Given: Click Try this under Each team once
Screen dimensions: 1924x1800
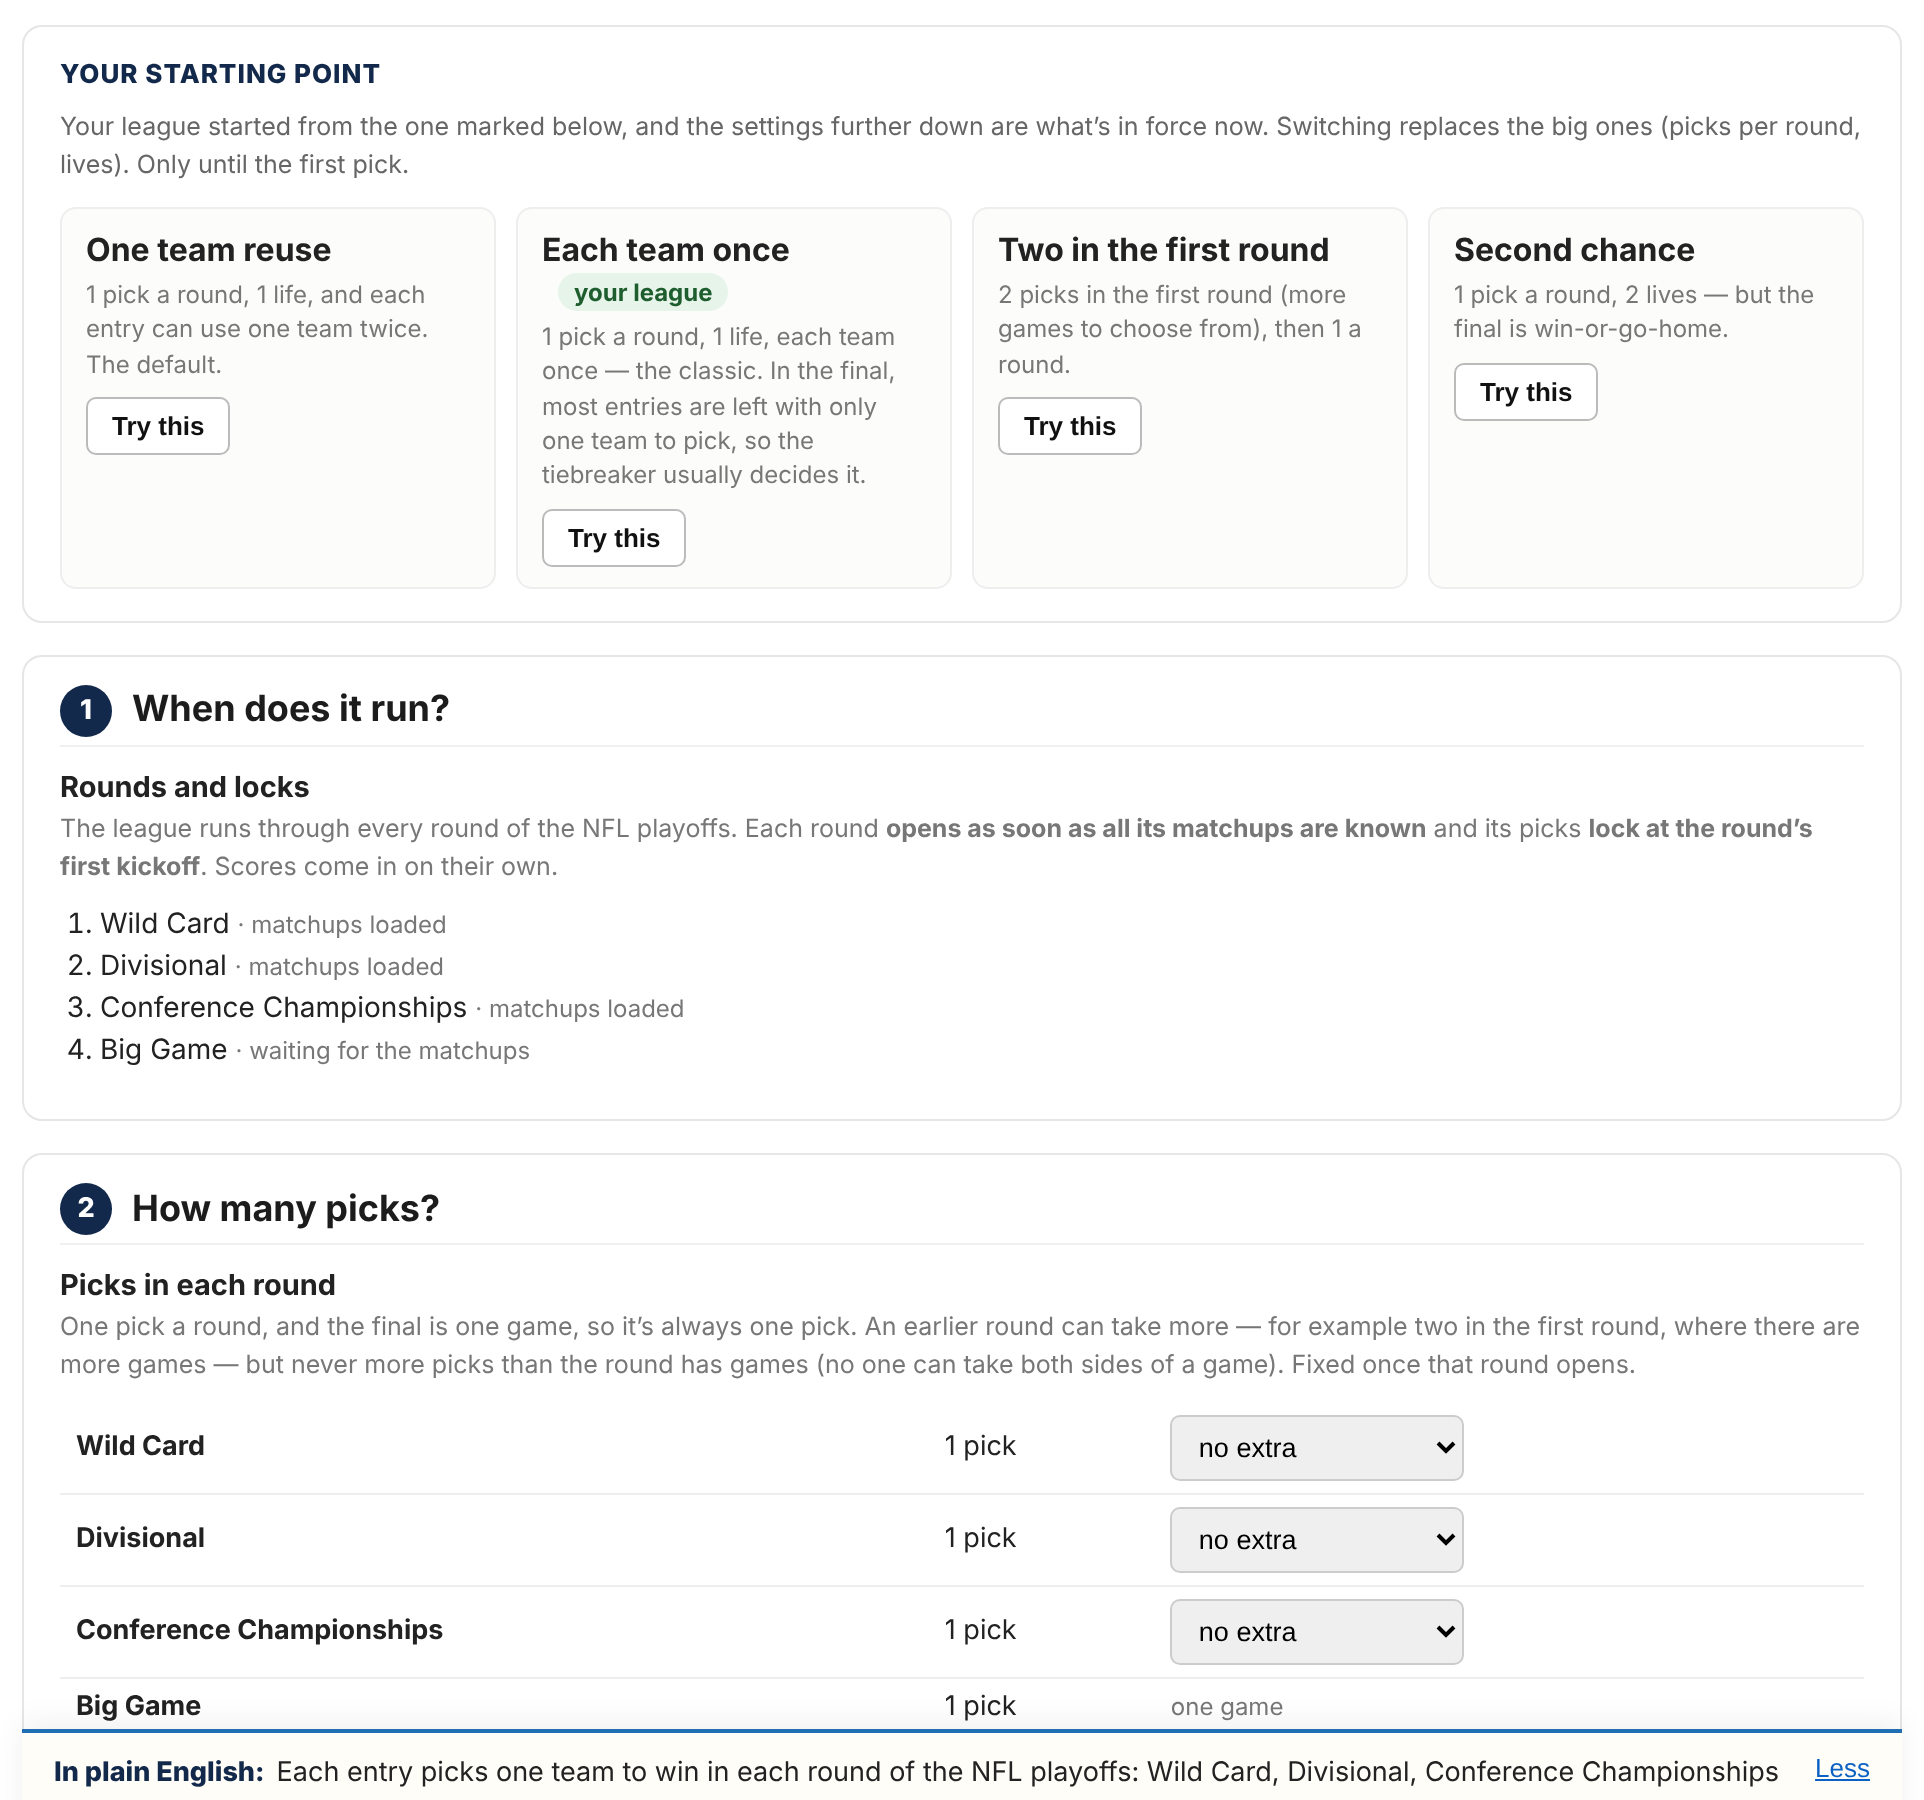Looking at the screenshot, I should tap(614, 538).
